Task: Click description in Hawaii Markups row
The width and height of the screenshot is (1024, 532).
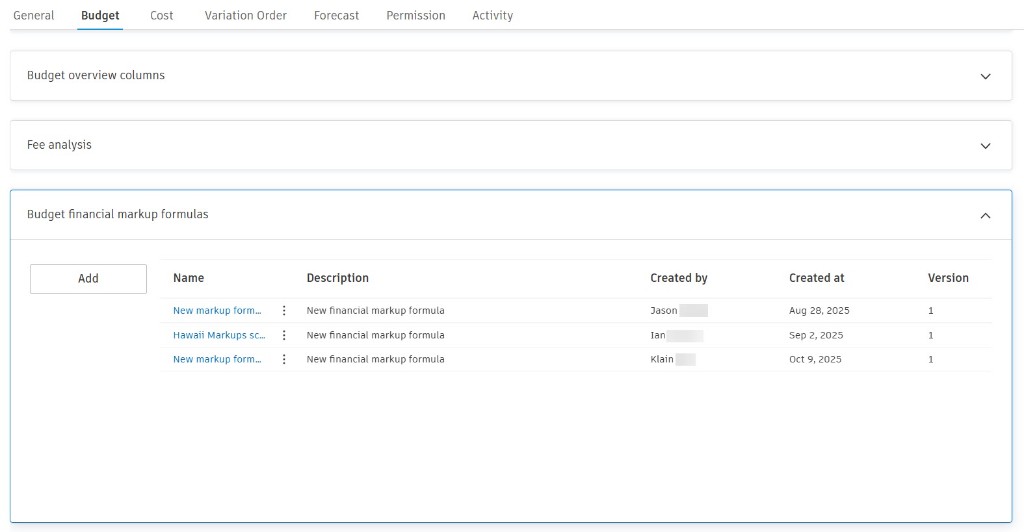Action: click(x=376, y=335)
